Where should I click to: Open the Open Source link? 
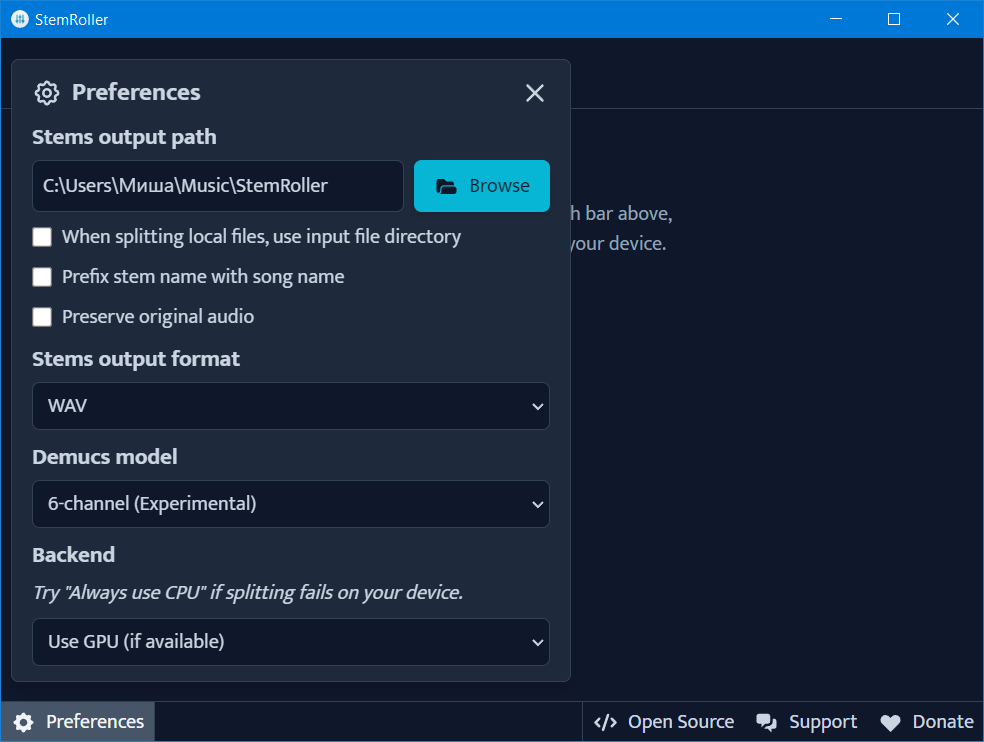click(x=664, y=722)
